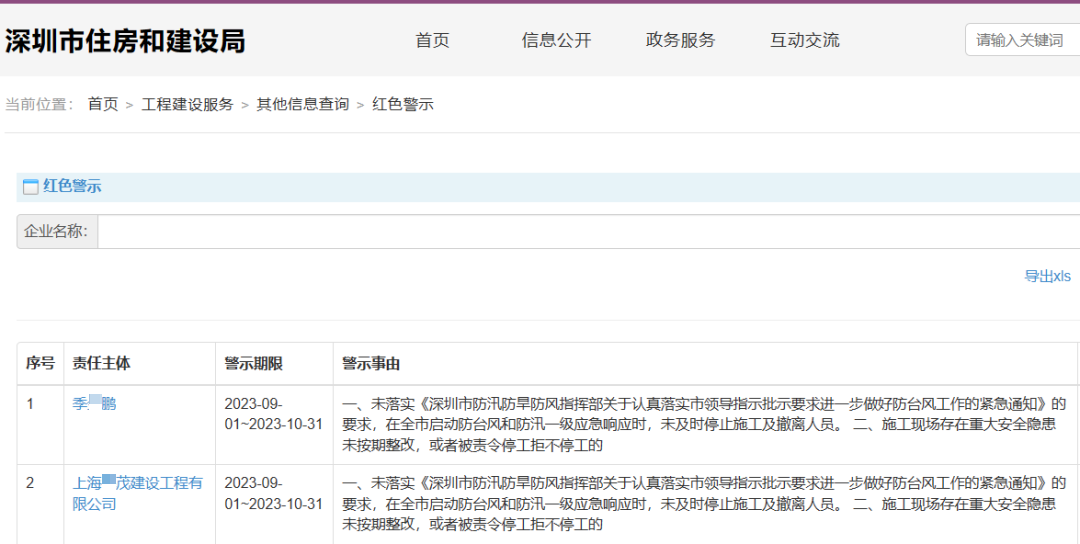Click the sequence number 1 cell
Screen dimensions: 1080x544
pos(40,425)
